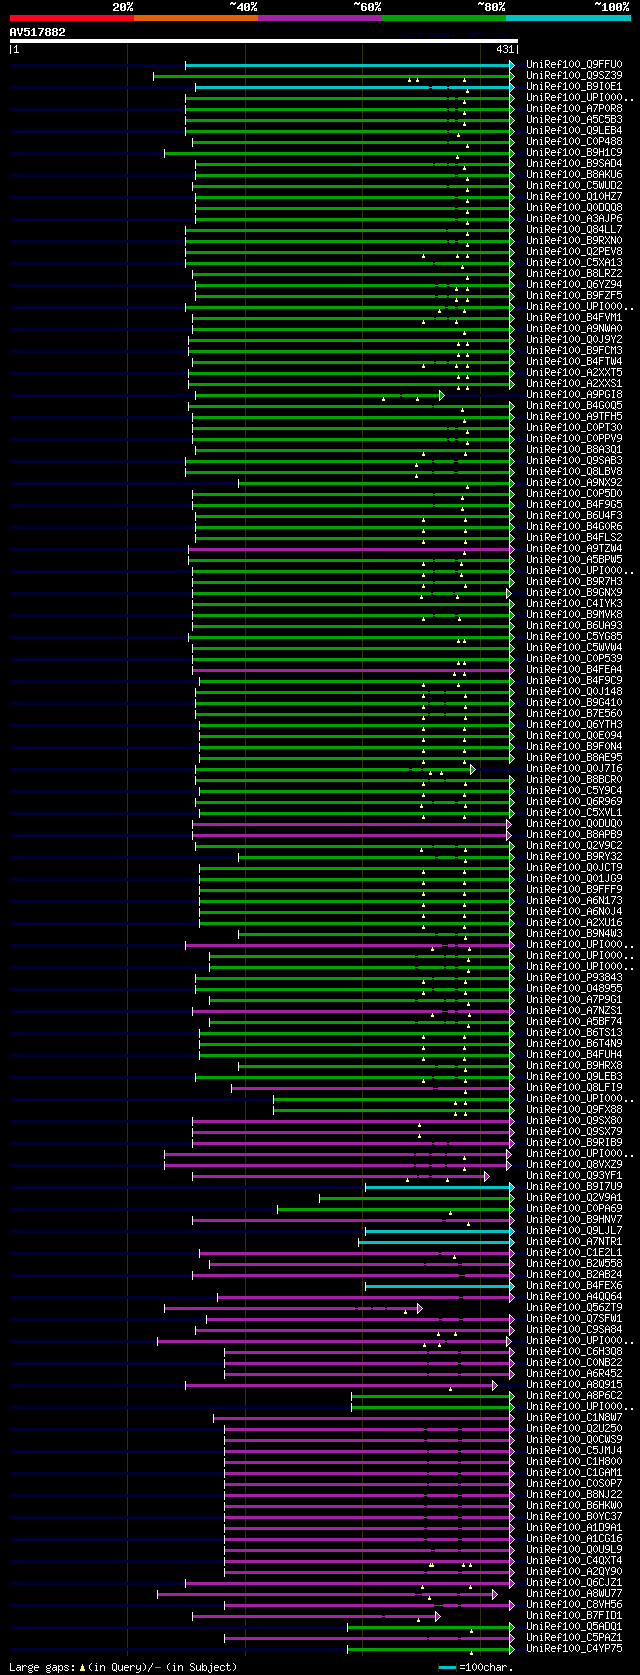Click the UniRef100_C5XA13 label
Image resolution: width=640 pixels, height=1675 pixels.
click(574, 263)
